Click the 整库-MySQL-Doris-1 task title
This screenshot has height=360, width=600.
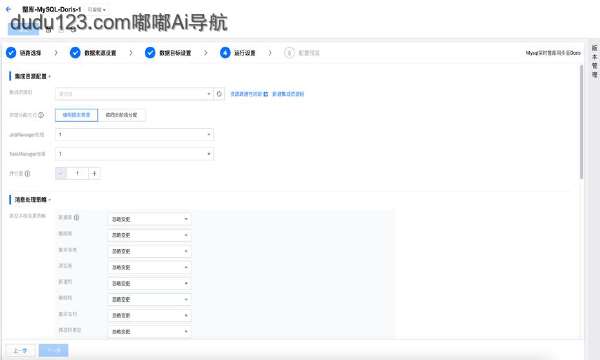tap(52, 9)
